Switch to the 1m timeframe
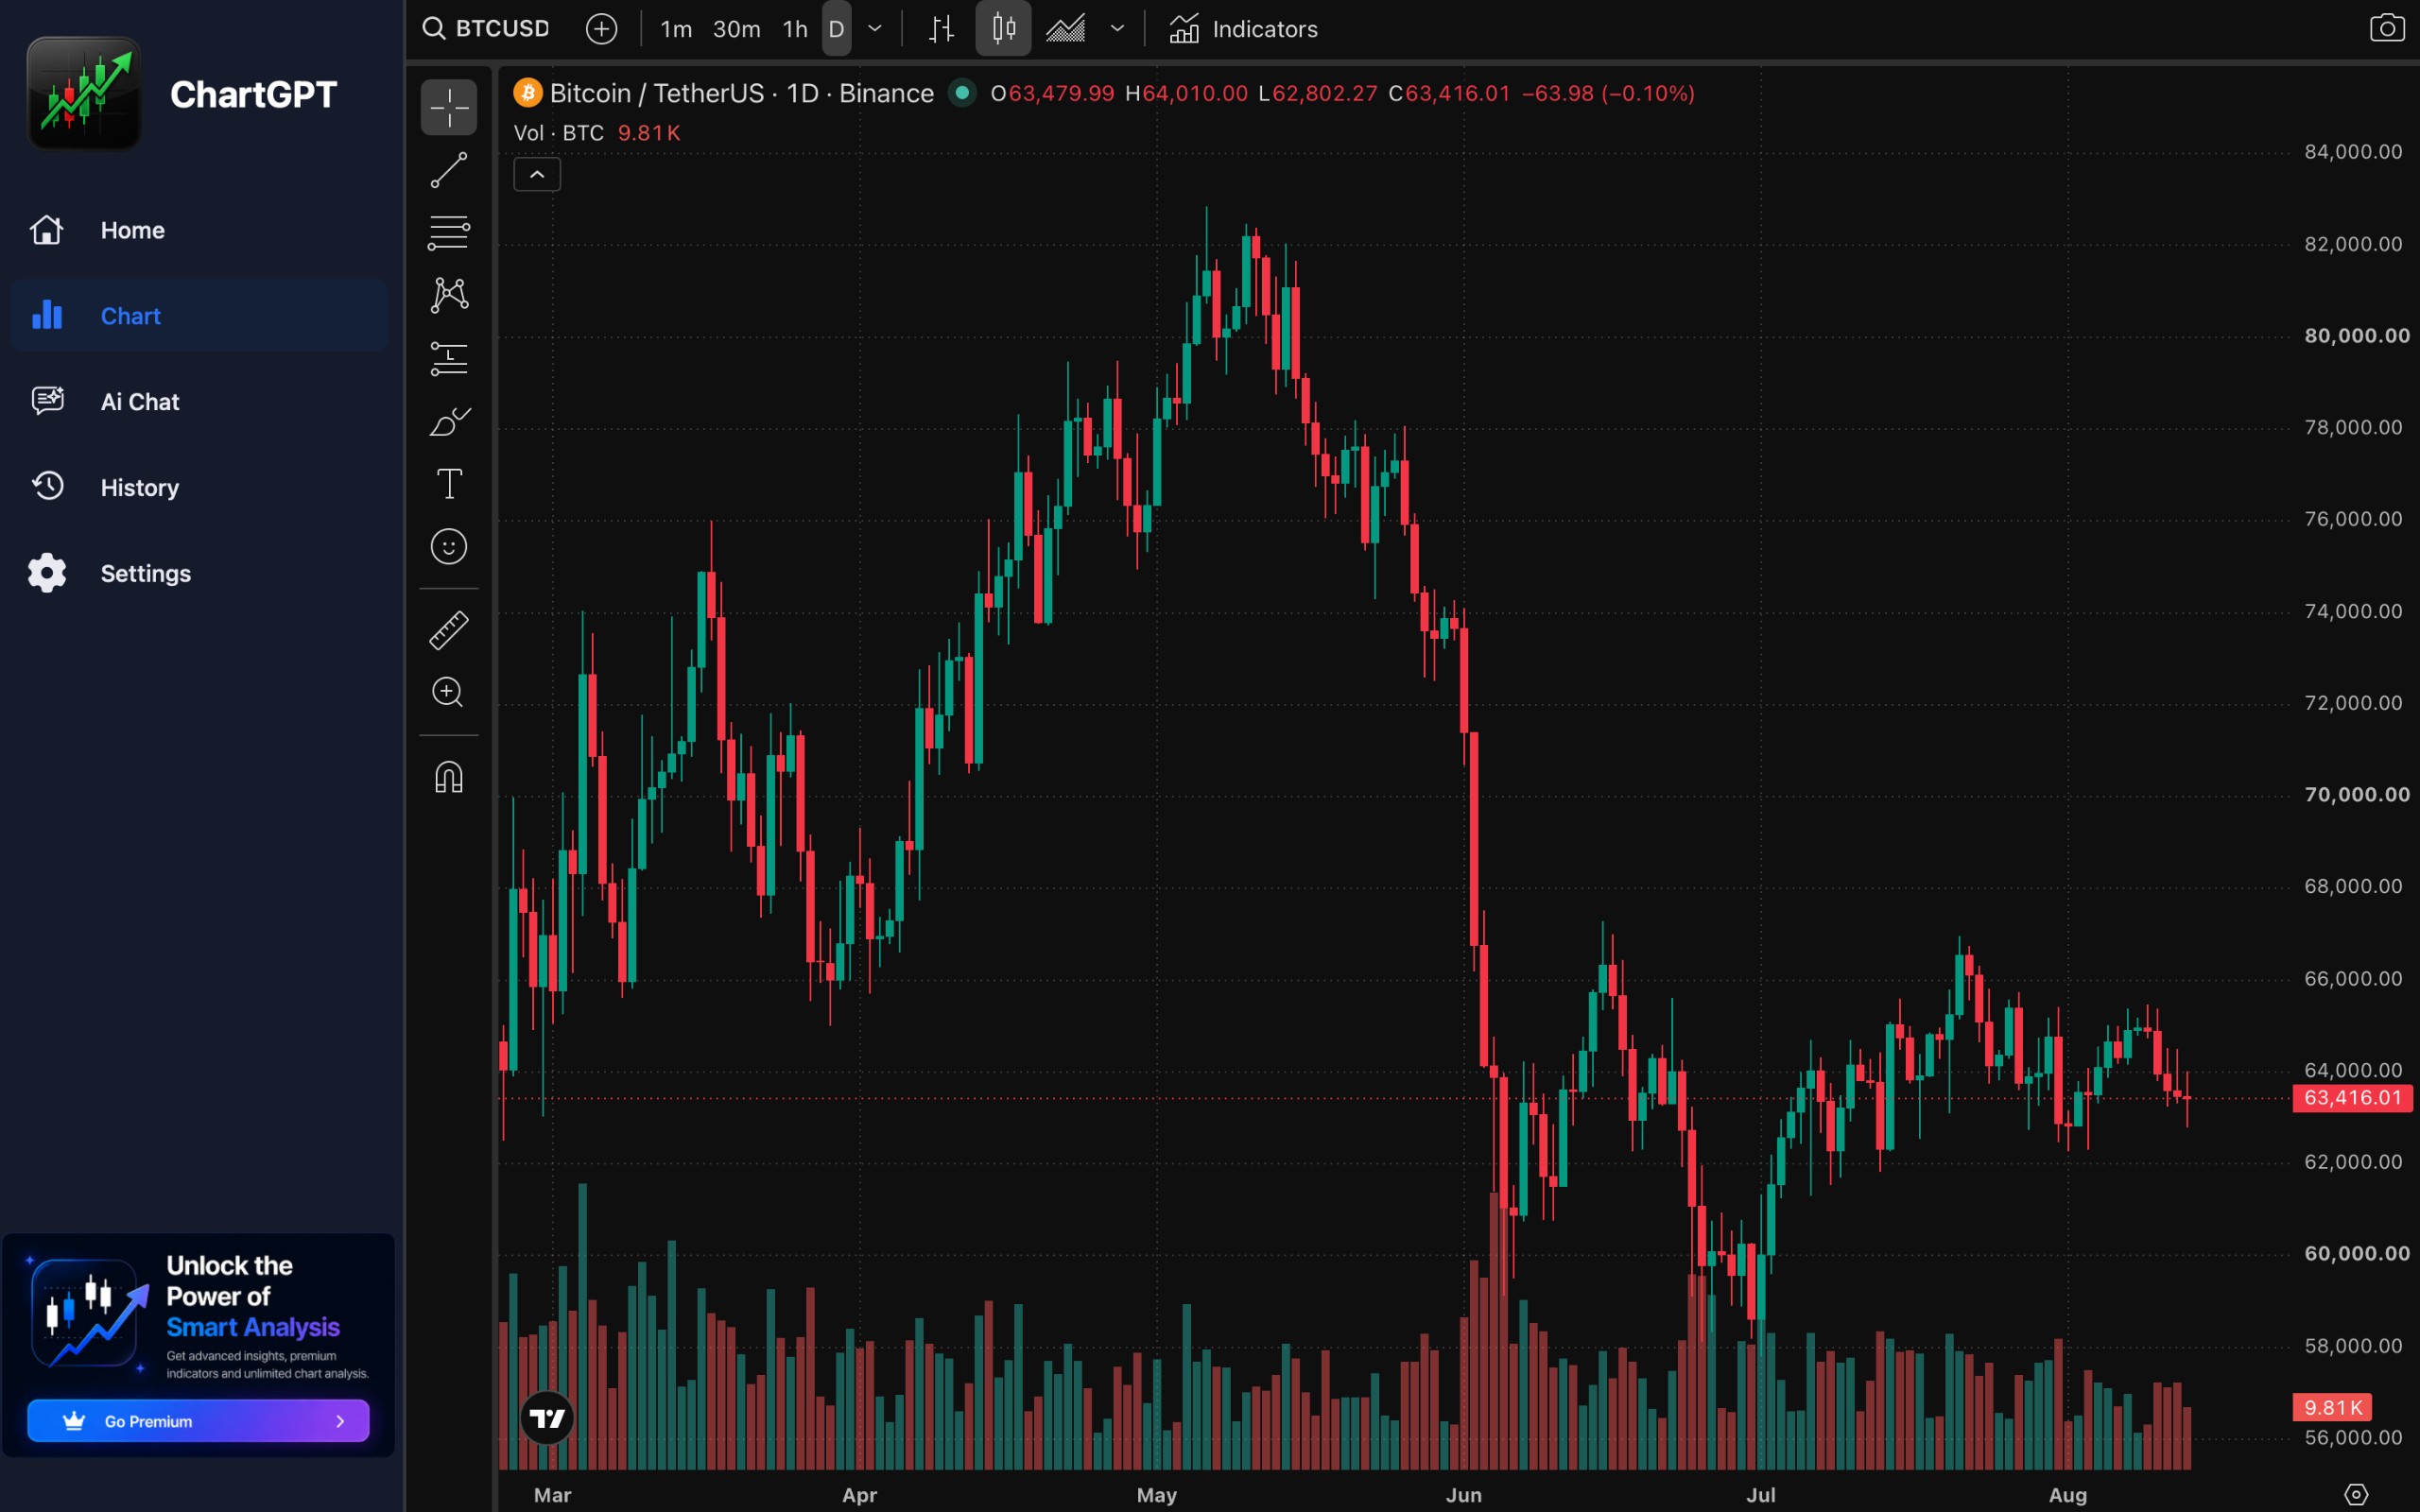 [x=676, y=29]
